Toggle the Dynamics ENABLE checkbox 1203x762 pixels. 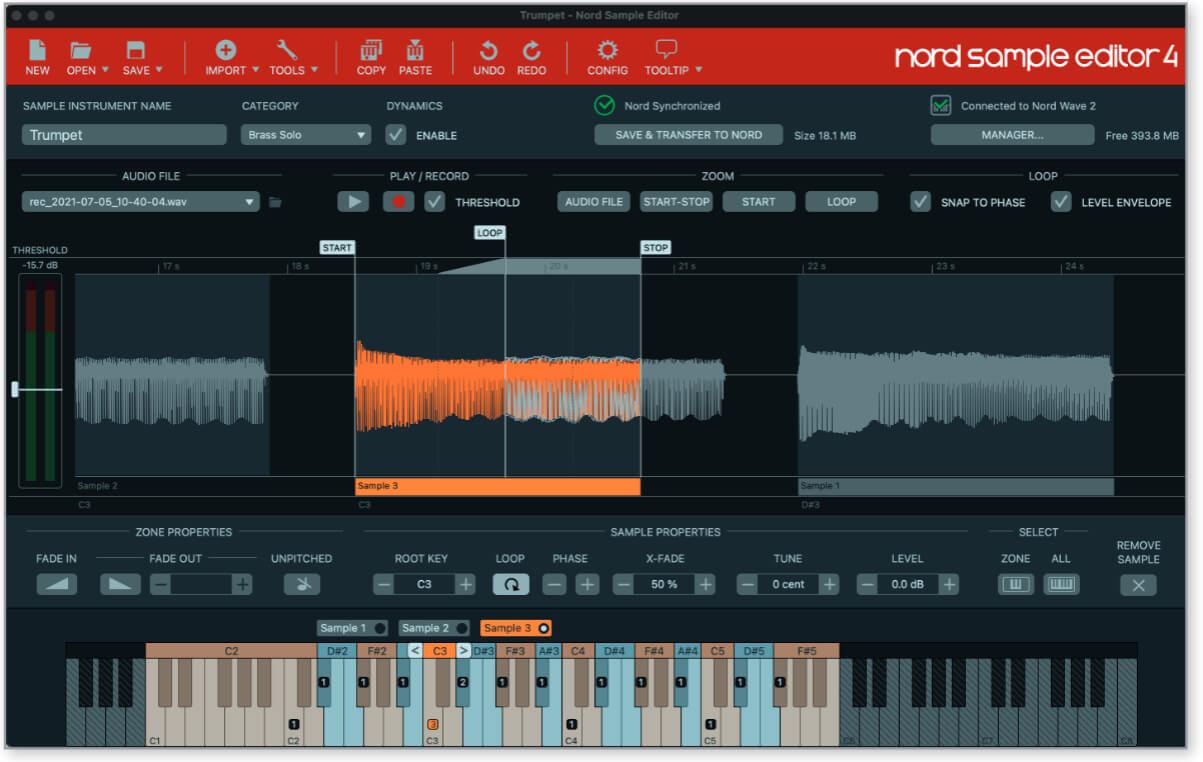(397, 135)
